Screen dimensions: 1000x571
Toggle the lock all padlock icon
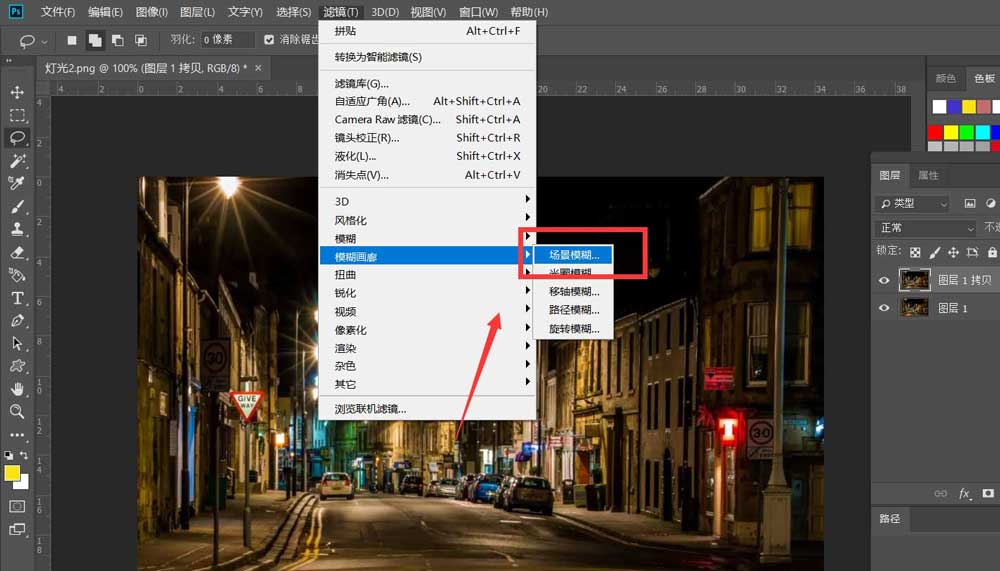[x=992, y=252]
